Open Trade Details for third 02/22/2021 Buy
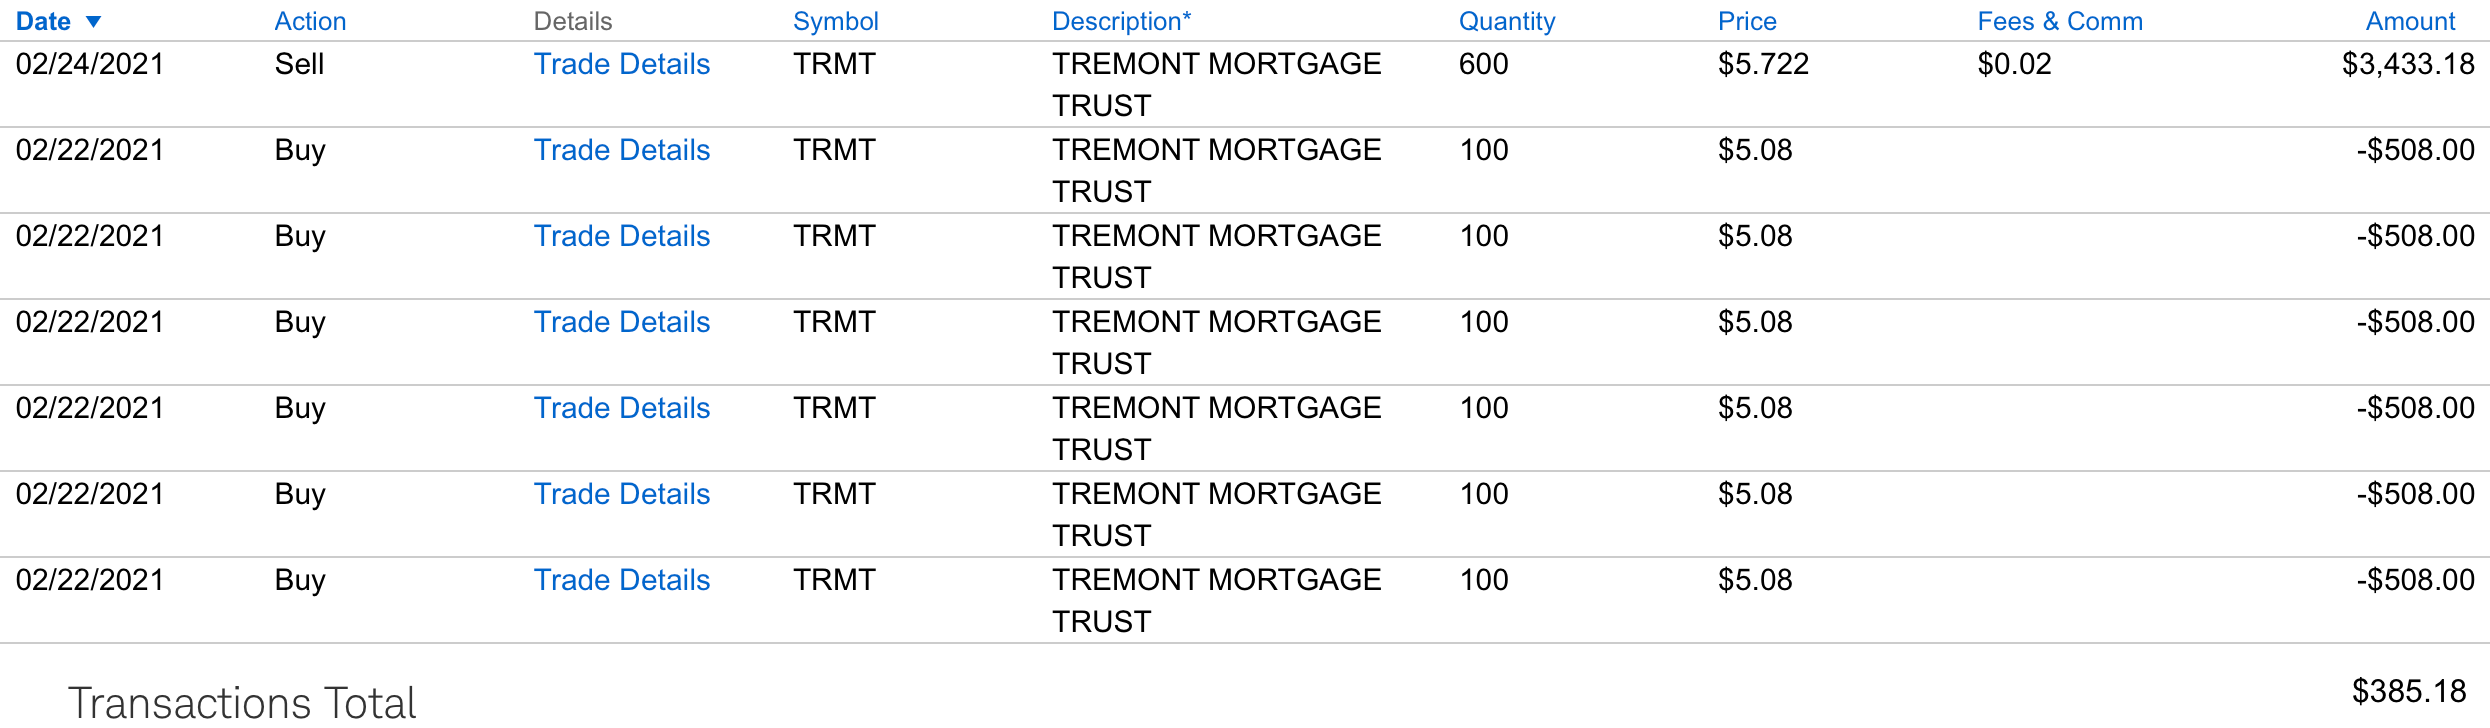This screenshot has width=2490, height=728. tap(621, 322)
